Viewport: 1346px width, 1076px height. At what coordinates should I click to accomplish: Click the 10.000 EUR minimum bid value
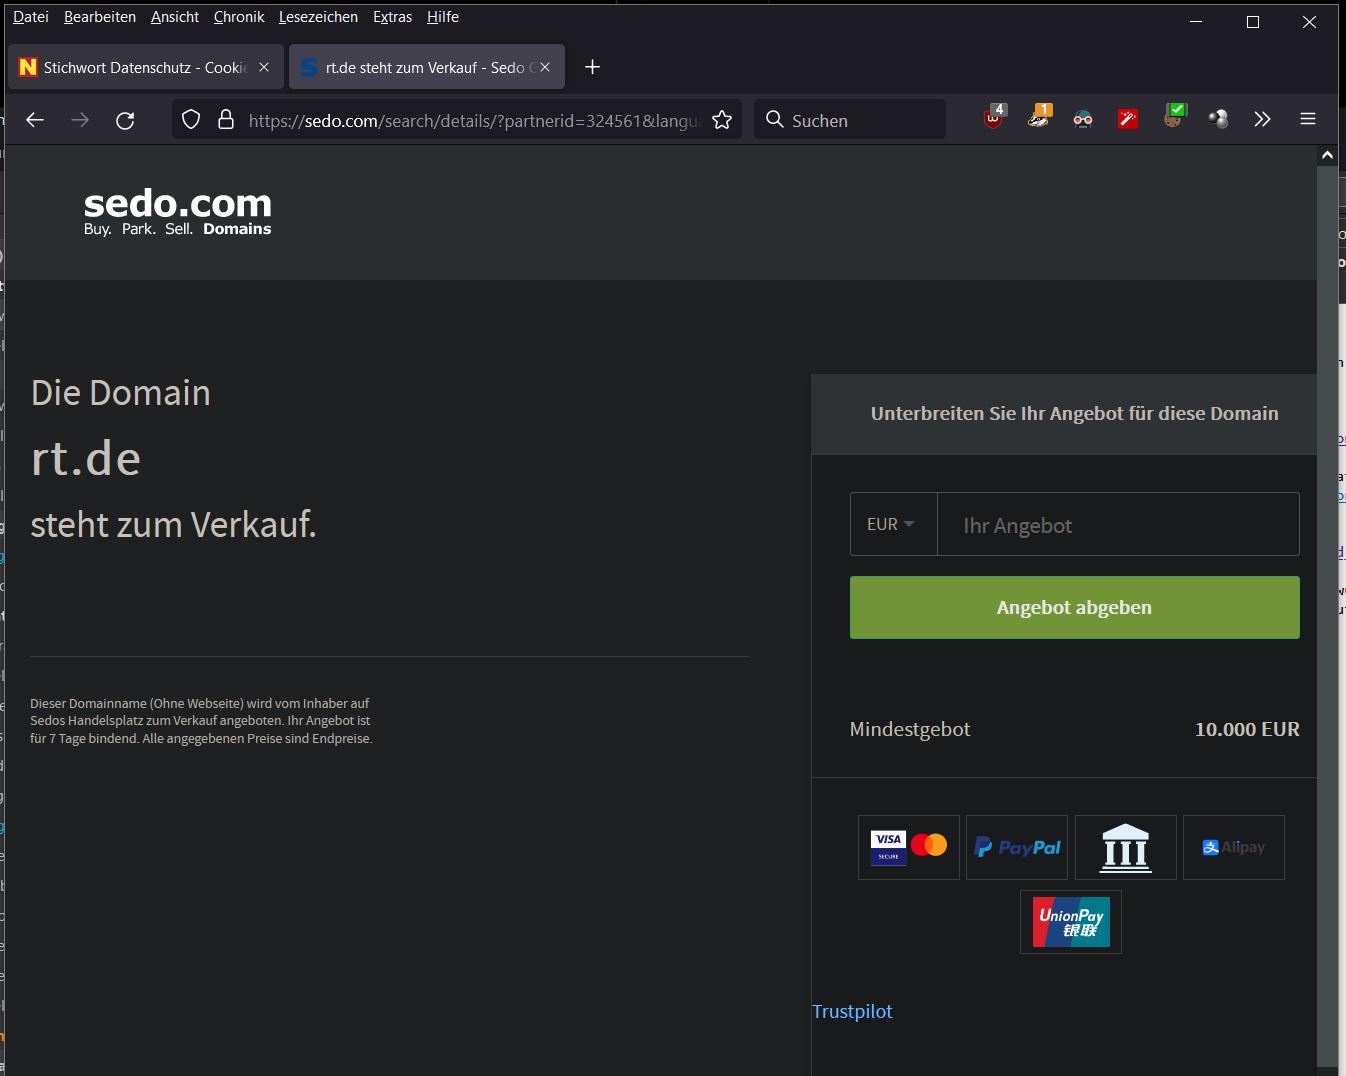1247,729
